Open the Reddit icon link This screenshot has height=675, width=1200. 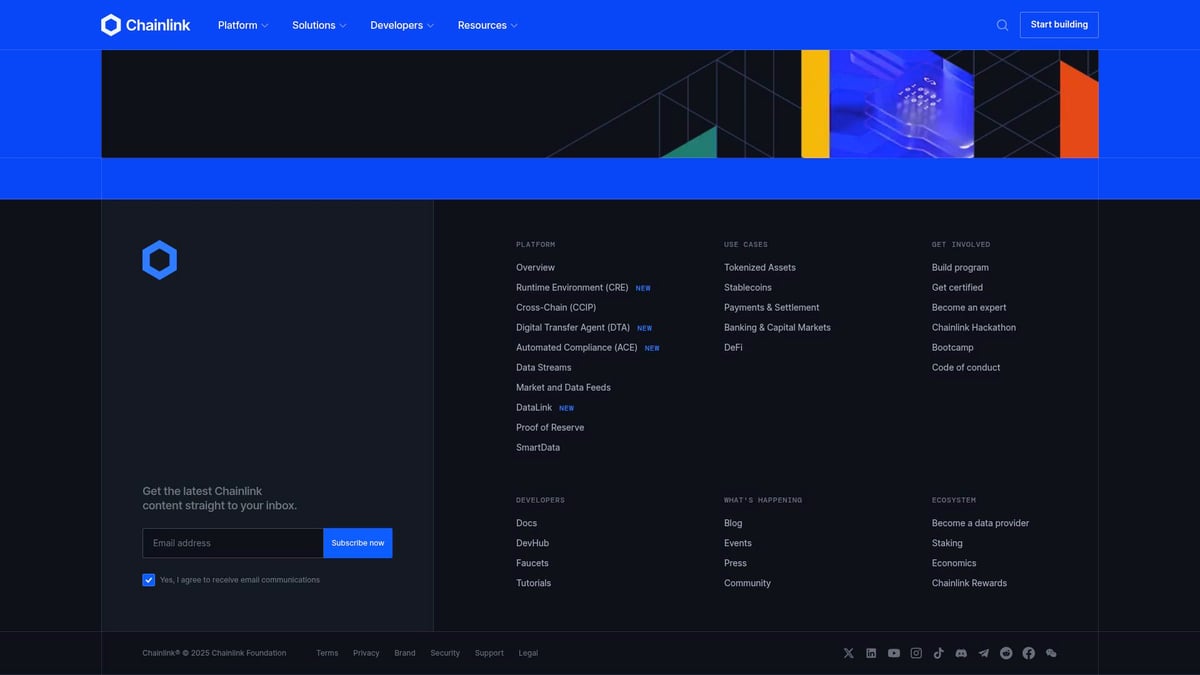pos(1006,653)
